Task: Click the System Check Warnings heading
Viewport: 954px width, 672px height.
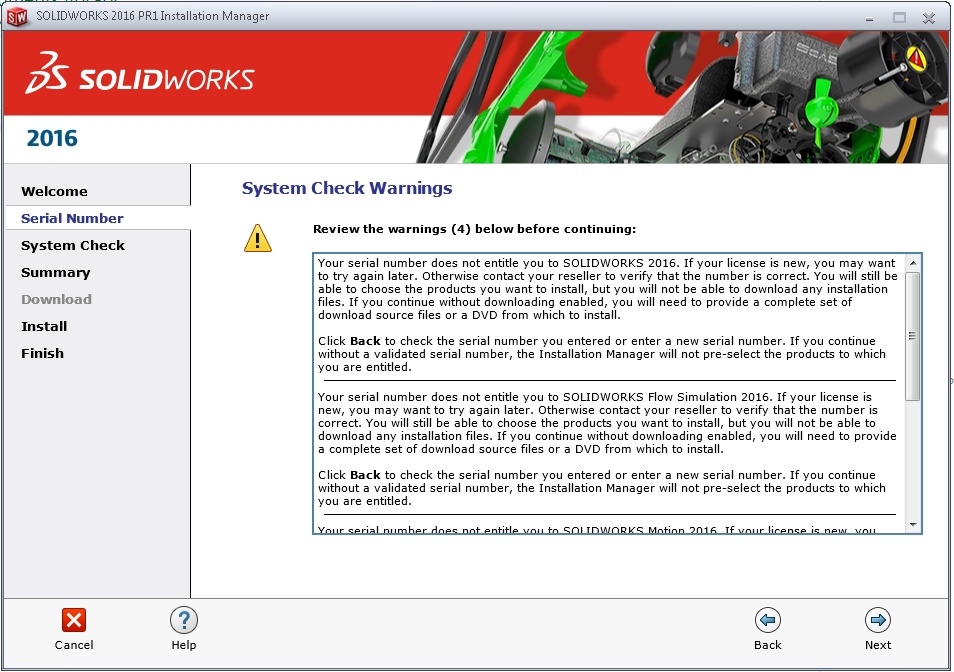Action: [x=347, y=189]
